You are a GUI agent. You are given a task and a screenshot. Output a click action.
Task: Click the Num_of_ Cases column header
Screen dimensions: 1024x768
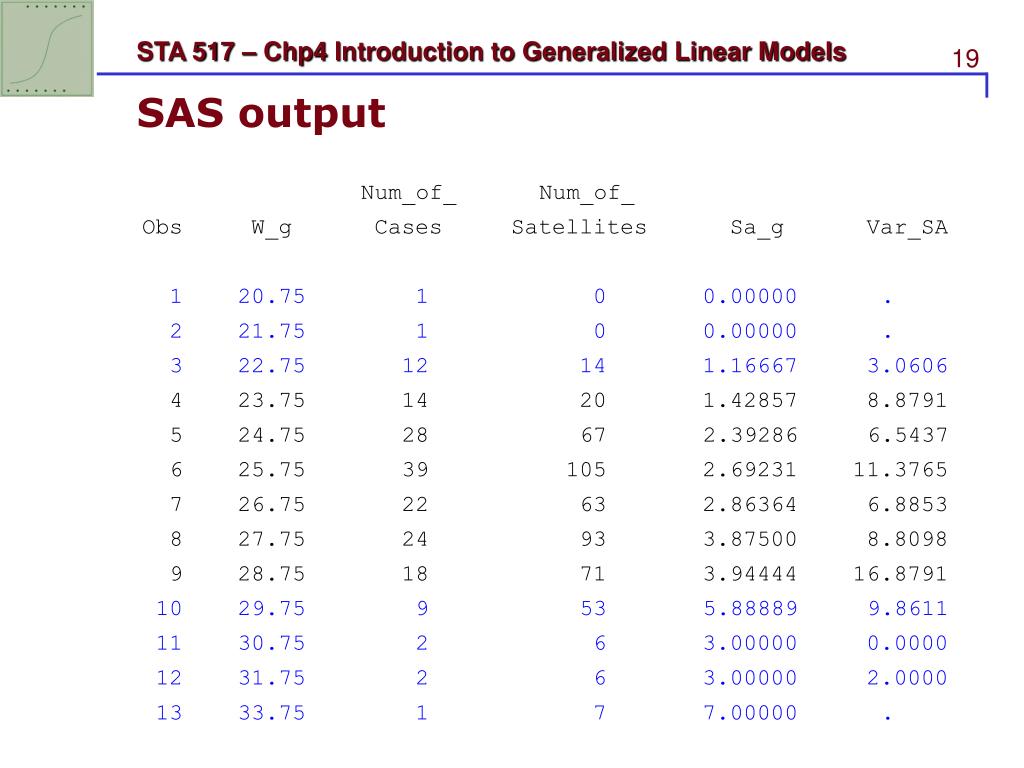click(408, 210)
